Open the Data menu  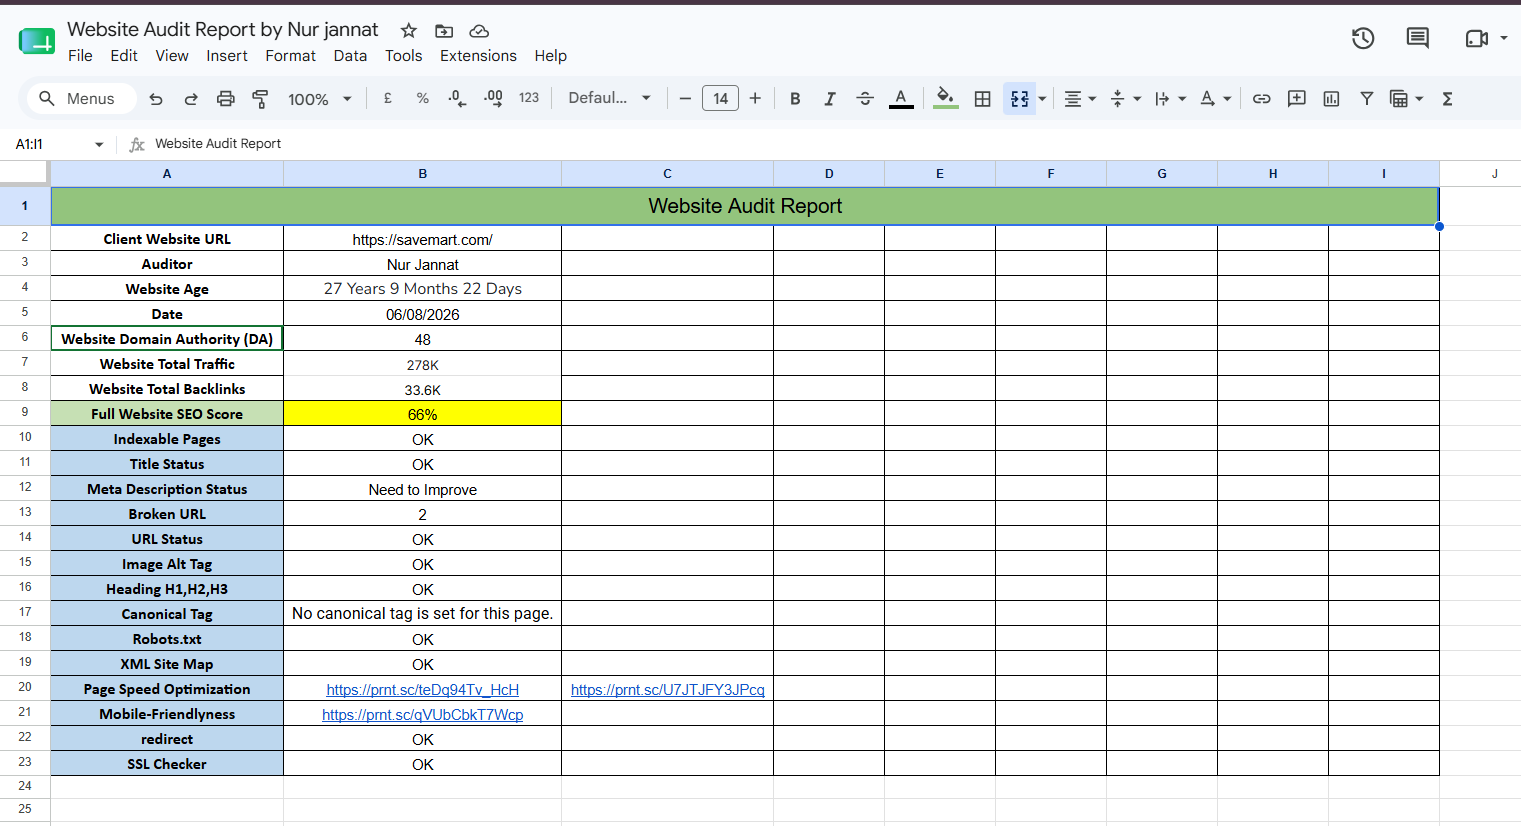[x=350, y=56]
